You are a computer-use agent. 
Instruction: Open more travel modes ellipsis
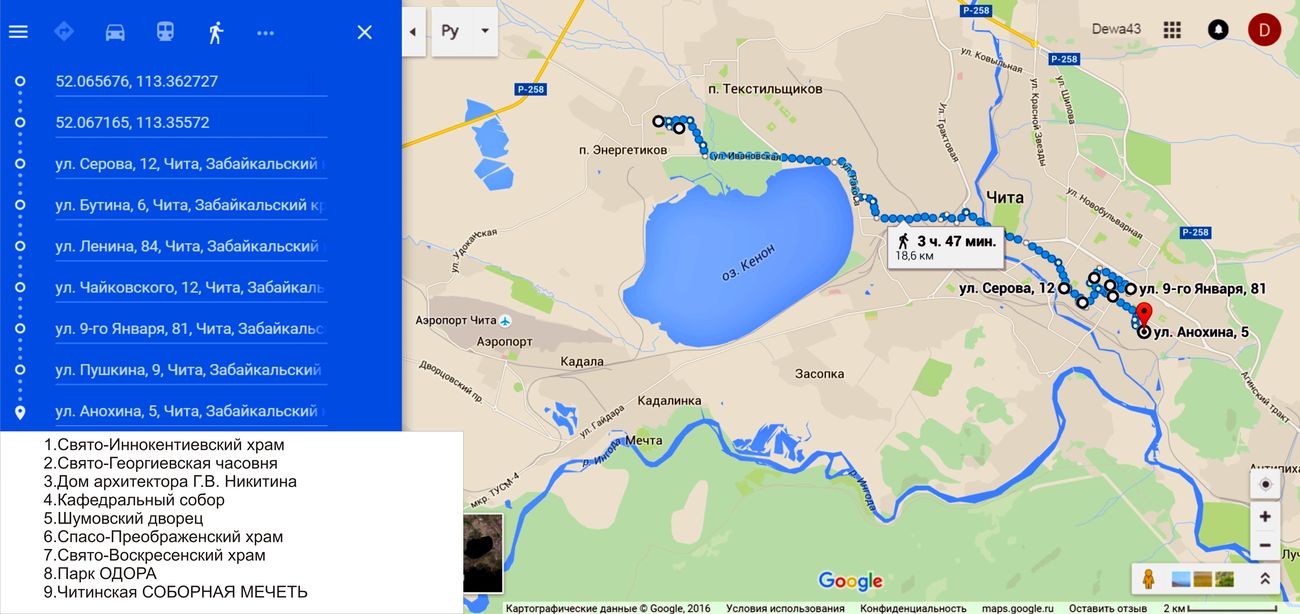(265, 32)
